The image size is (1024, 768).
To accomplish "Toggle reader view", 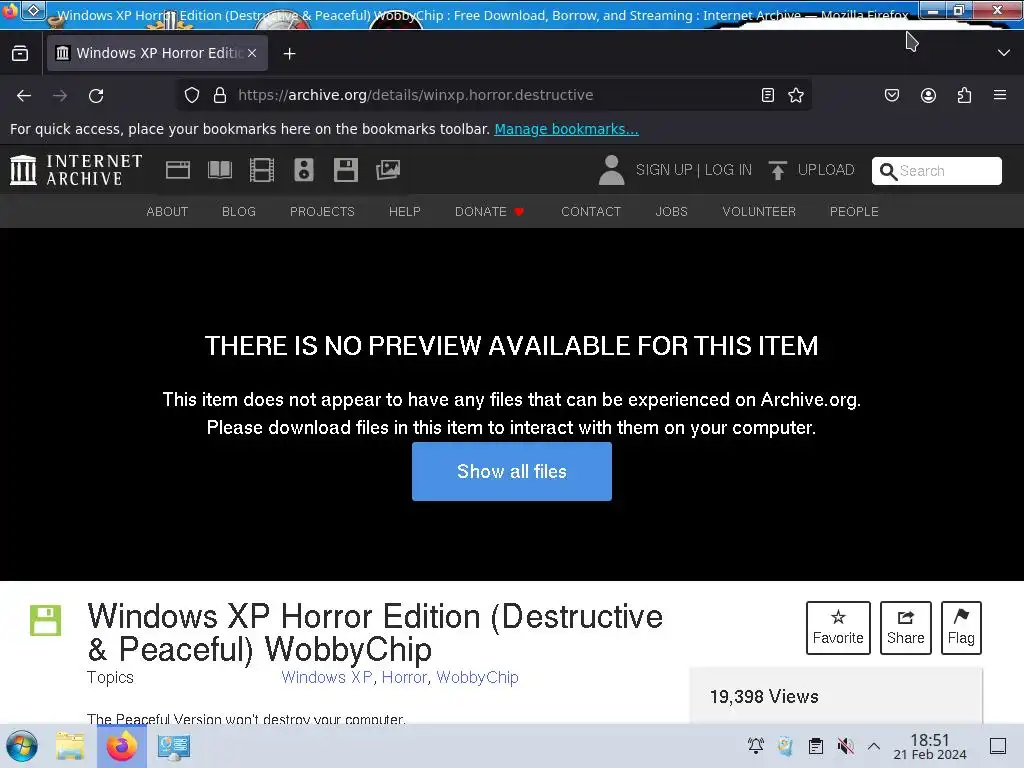I will [x=768, y=95].
